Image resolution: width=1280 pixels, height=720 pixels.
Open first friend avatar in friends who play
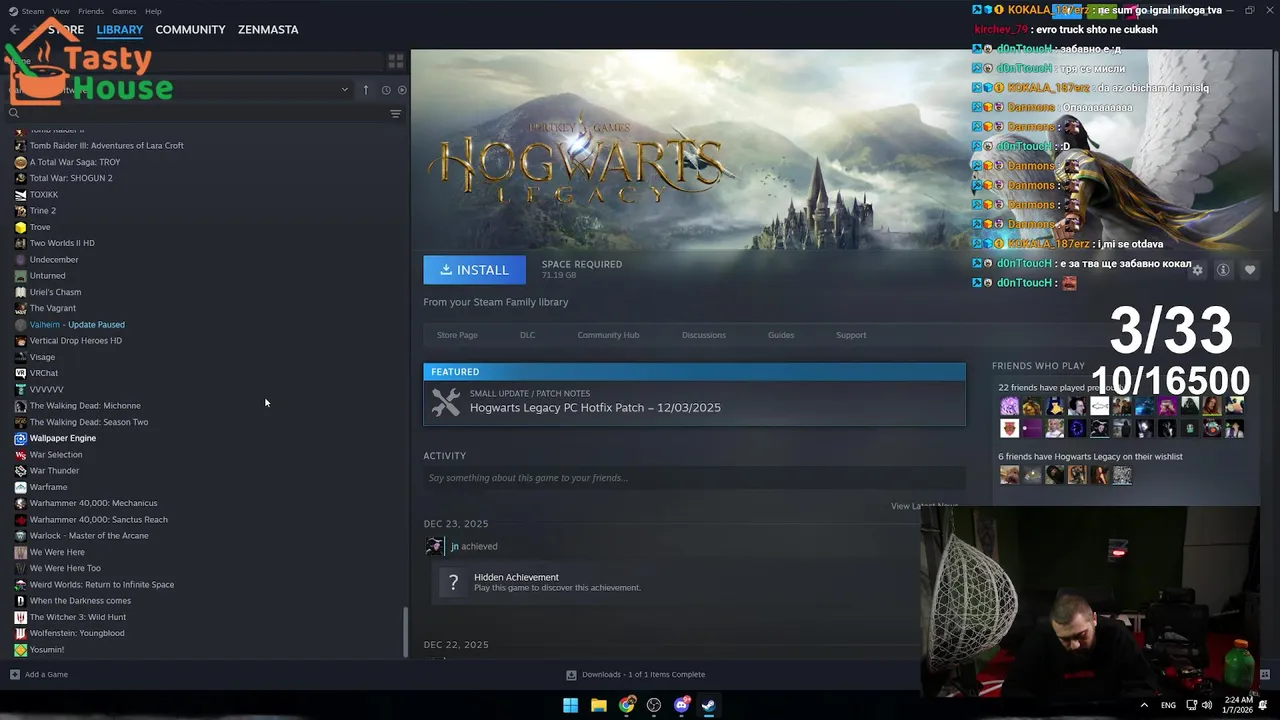click(x=1009, y=406)
